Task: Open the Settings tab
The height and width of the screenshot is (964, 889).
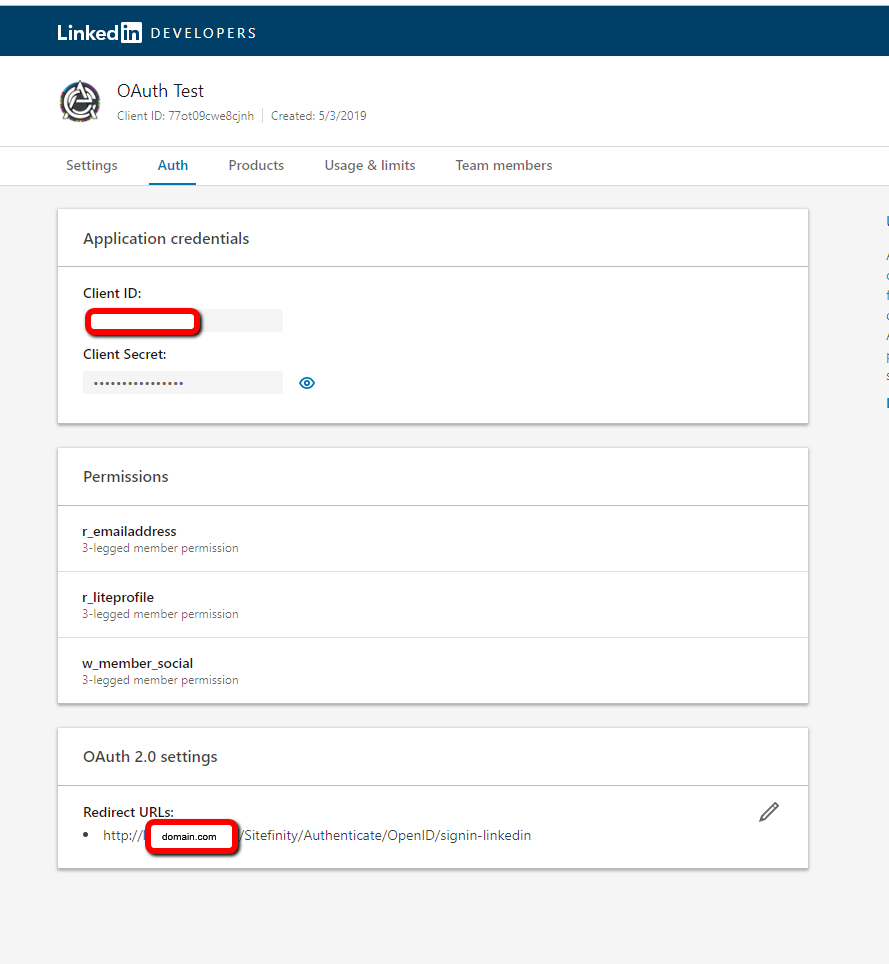Action: [92, 165]
